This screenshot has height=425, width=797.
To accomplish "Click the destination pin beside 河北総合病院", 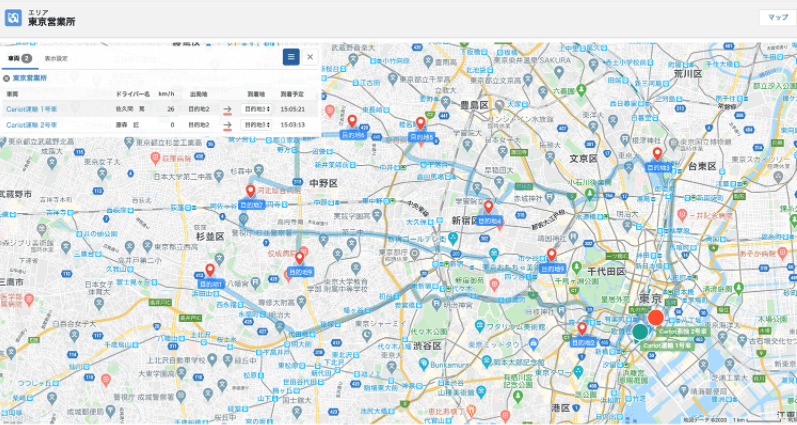I will tap(250, 191).
